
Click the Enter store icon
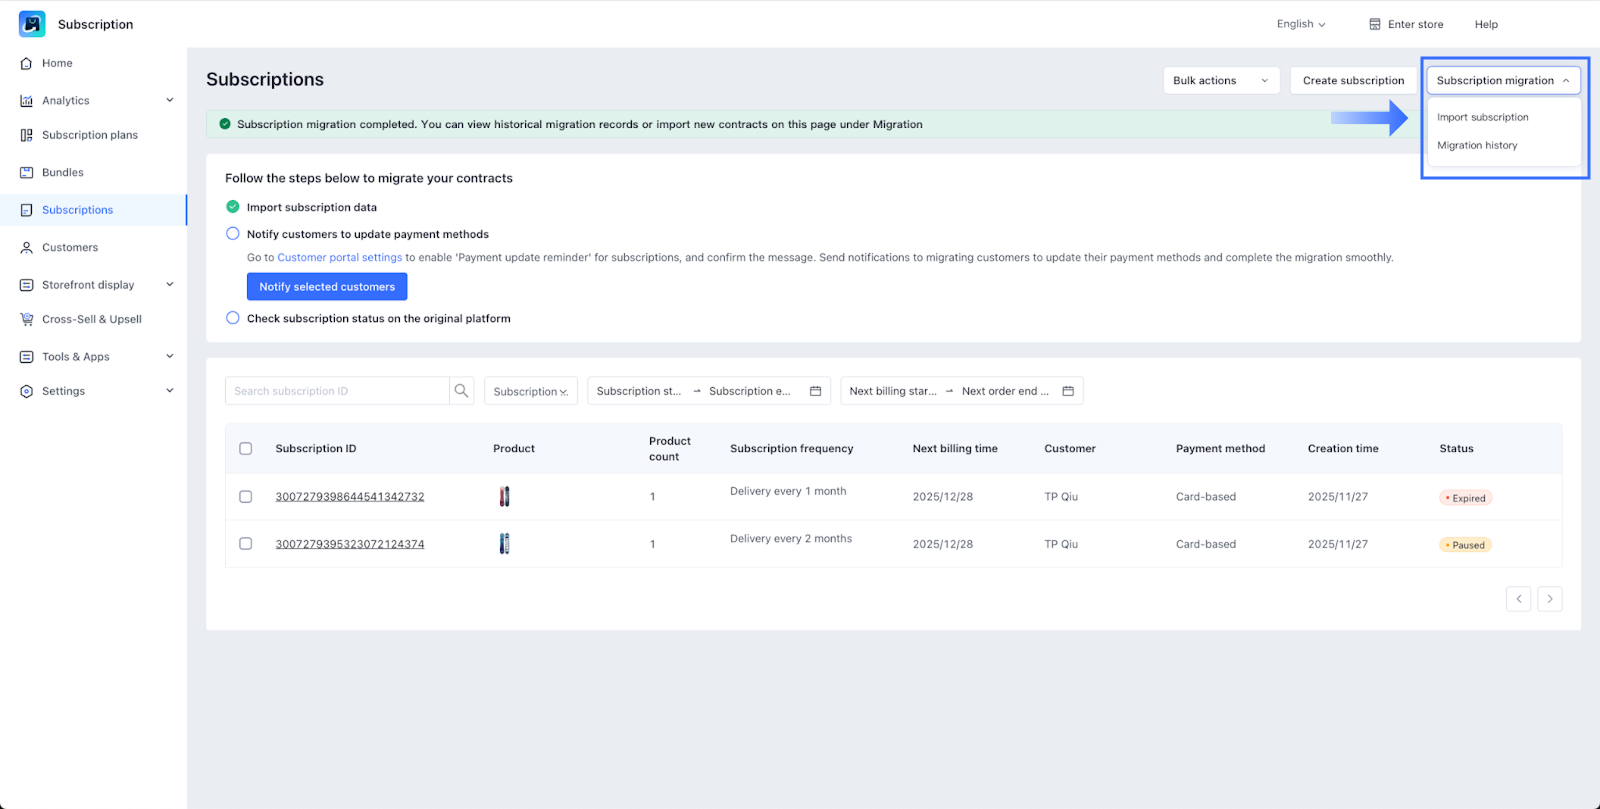click(1375, 24)
